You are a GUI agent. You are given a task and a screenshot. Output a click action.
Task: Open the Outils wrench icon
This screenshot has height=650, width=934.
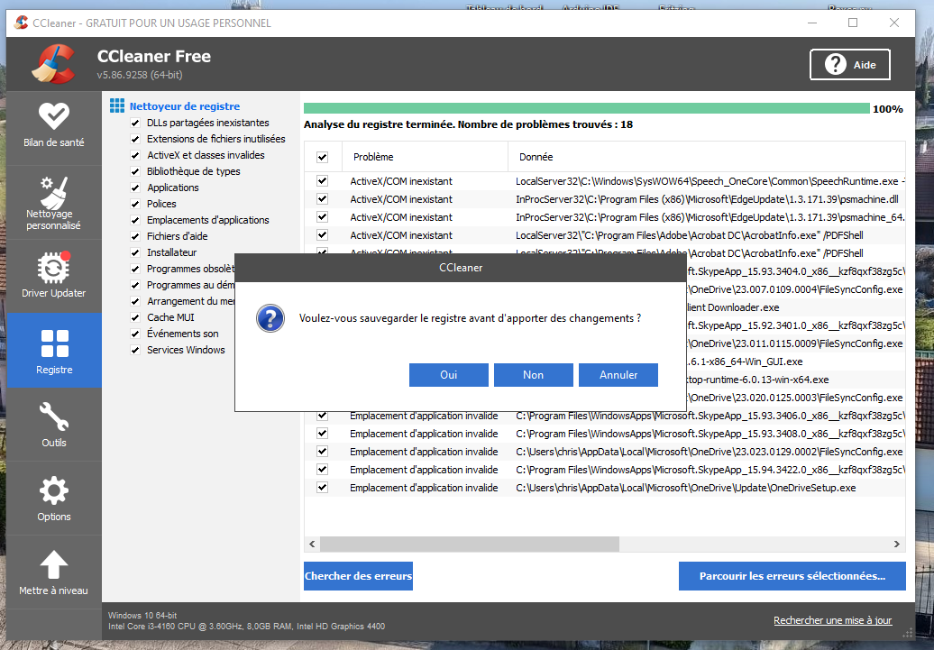54,416
